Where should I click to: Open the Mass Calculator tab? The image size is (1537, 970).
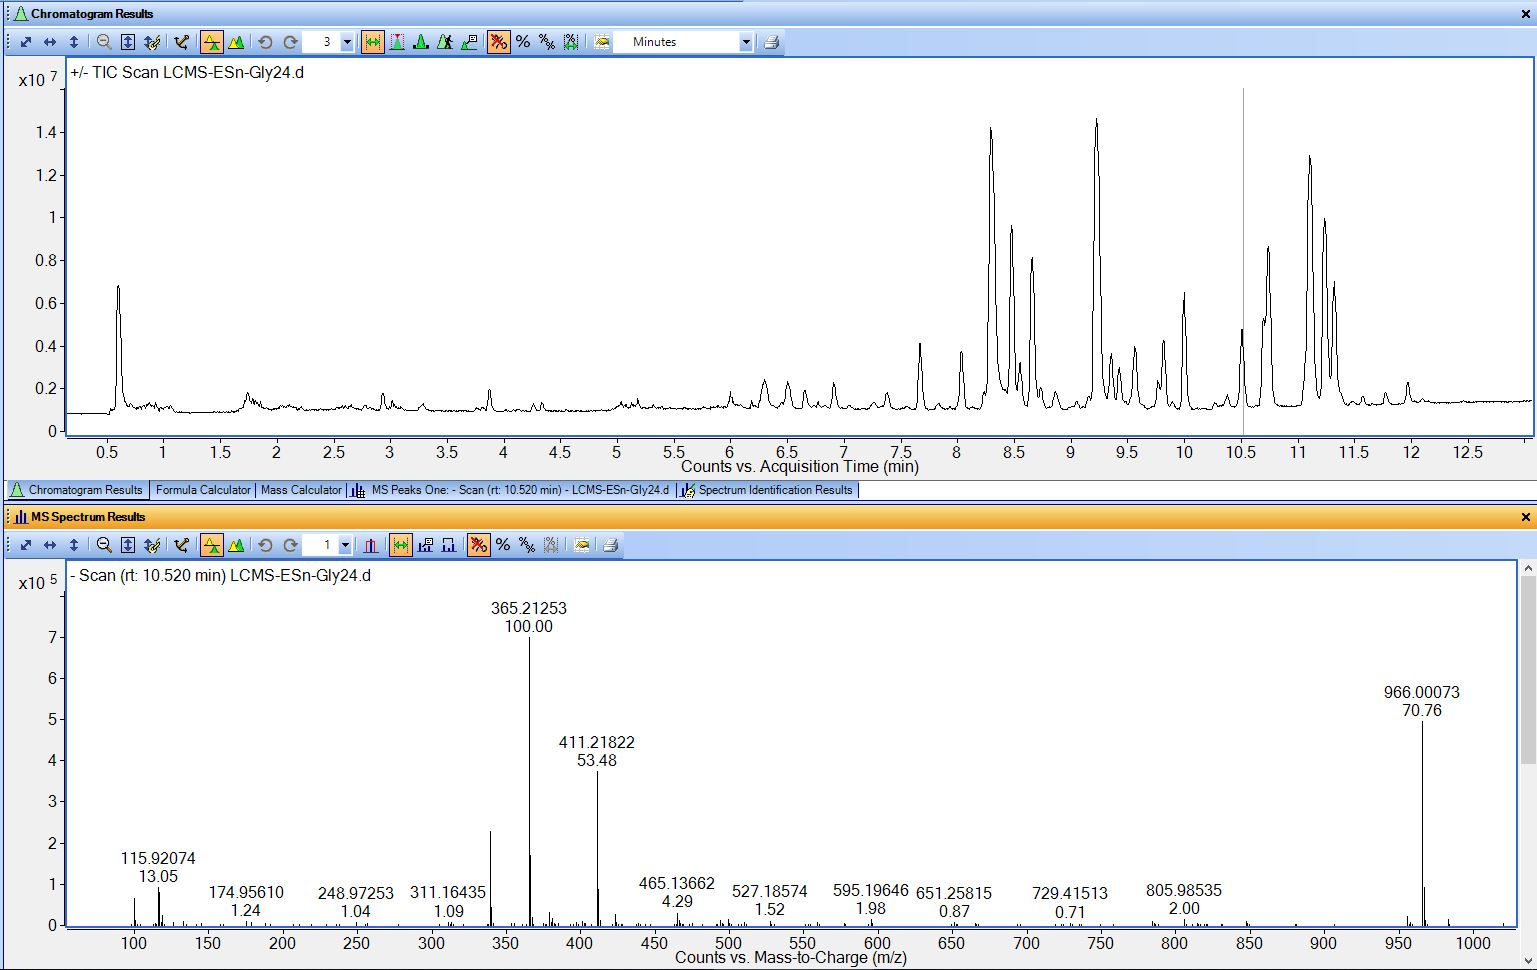301,490
